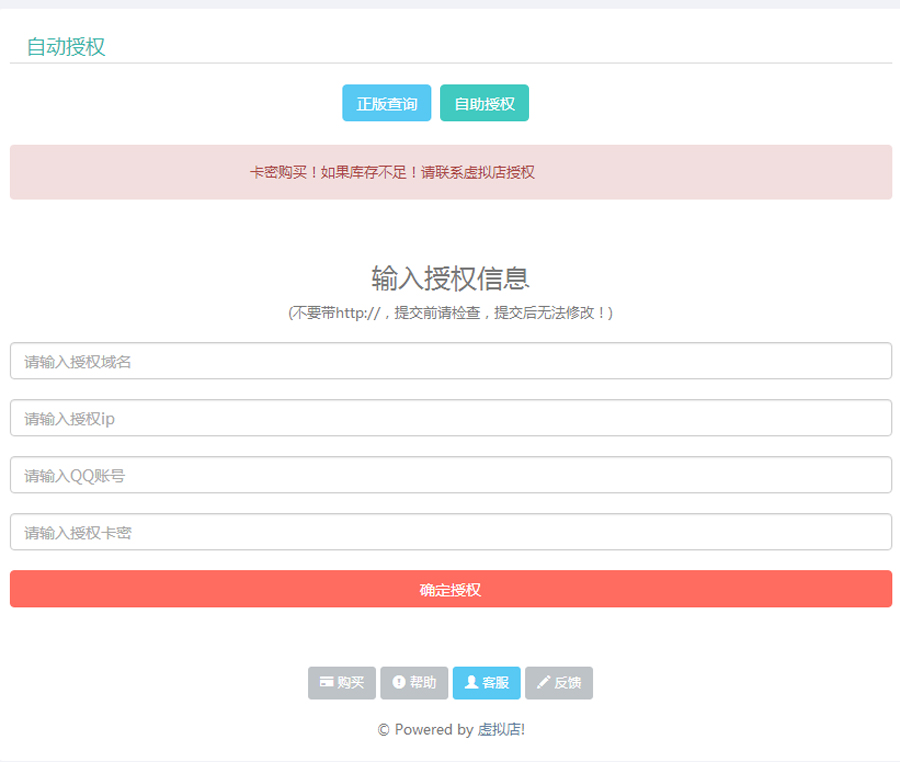Click the pencil icon for 反馈
The height and width of the screenshot is (762, 900).
(x=544, y=682)
